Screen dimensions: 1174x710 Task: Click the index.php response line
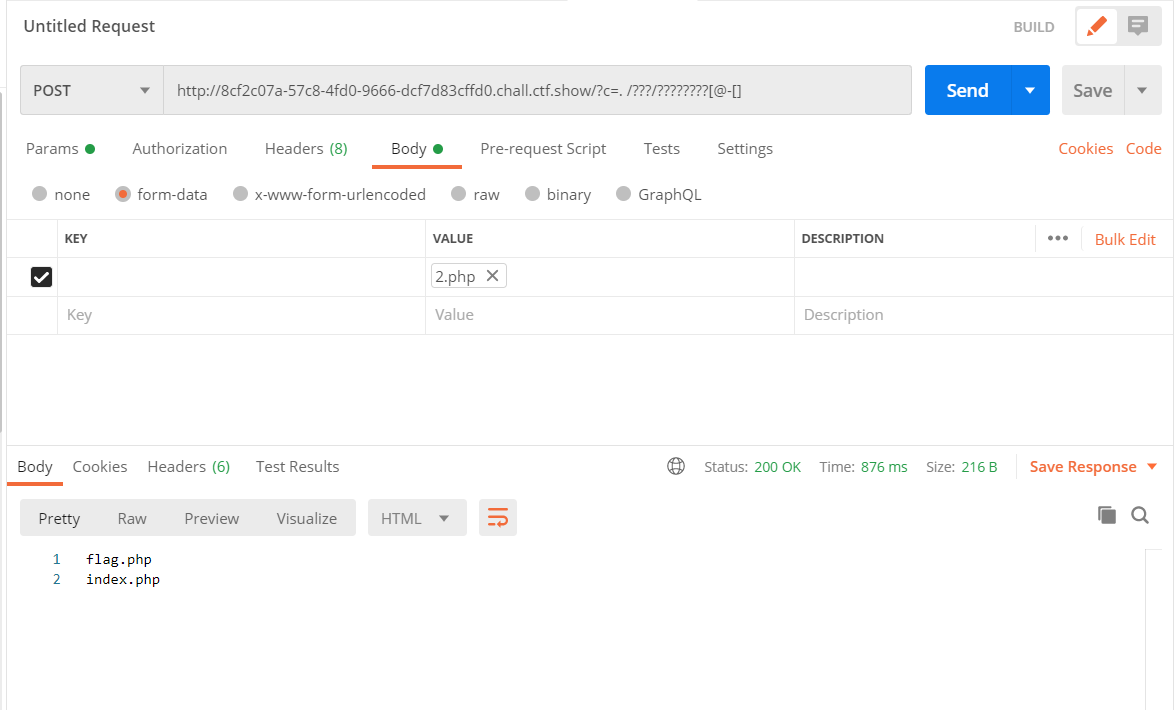[x=123, y=579]
